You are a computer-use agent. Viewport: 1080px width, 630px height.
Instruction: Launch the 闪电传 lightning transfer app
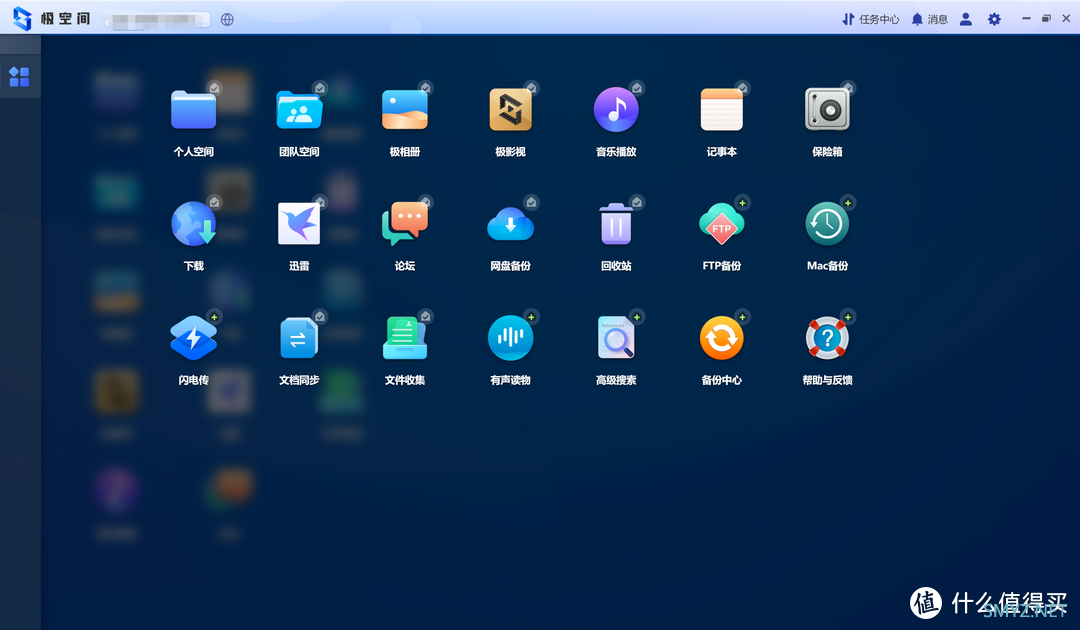pyautogui.click(x=194, y=339)
